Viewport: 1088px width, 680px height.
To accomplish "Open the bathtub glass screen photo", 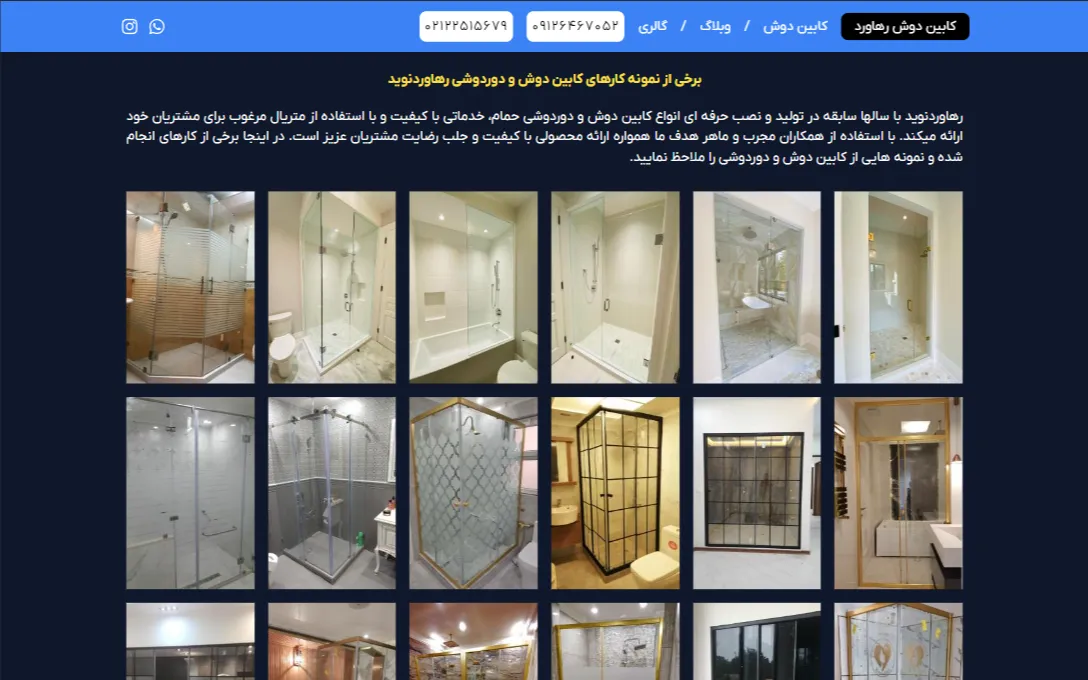I will pyautogui.click(x=473, y=287).
